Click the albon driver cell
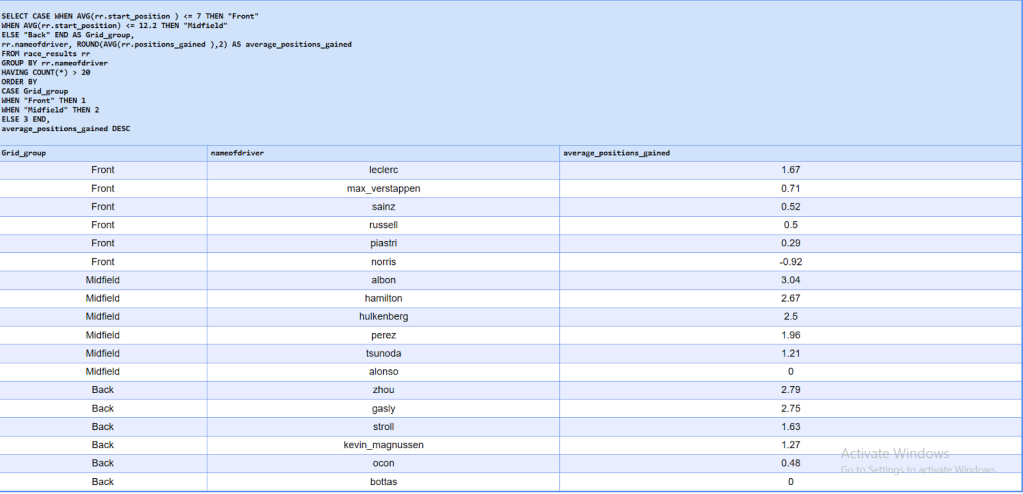This screenshot has width=1023, height=494. click(384, 279)
